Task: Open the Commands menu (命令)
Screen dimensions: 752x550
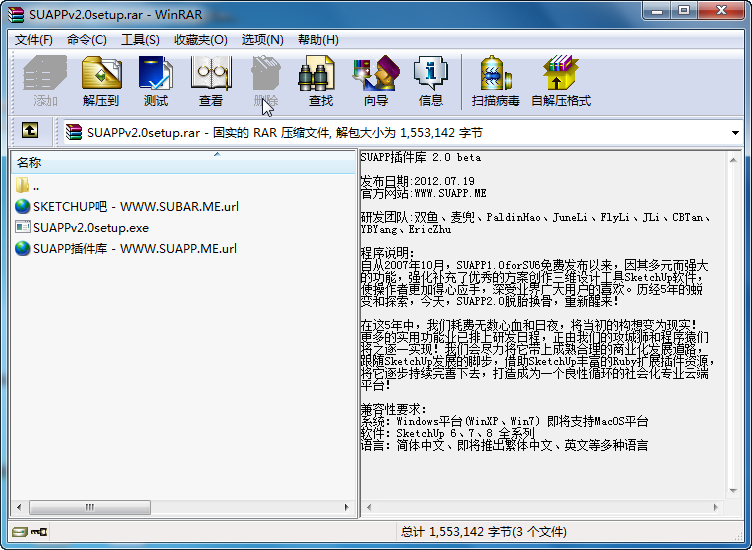Action: (87, 40)
